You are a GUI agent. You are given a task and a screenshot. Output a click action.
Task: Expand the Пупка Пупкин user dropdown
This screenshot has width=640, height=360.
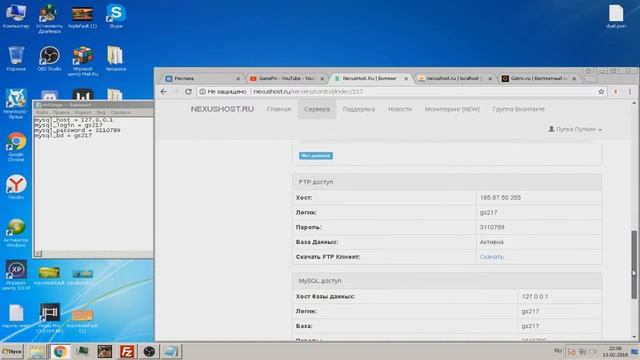(575, 129)
